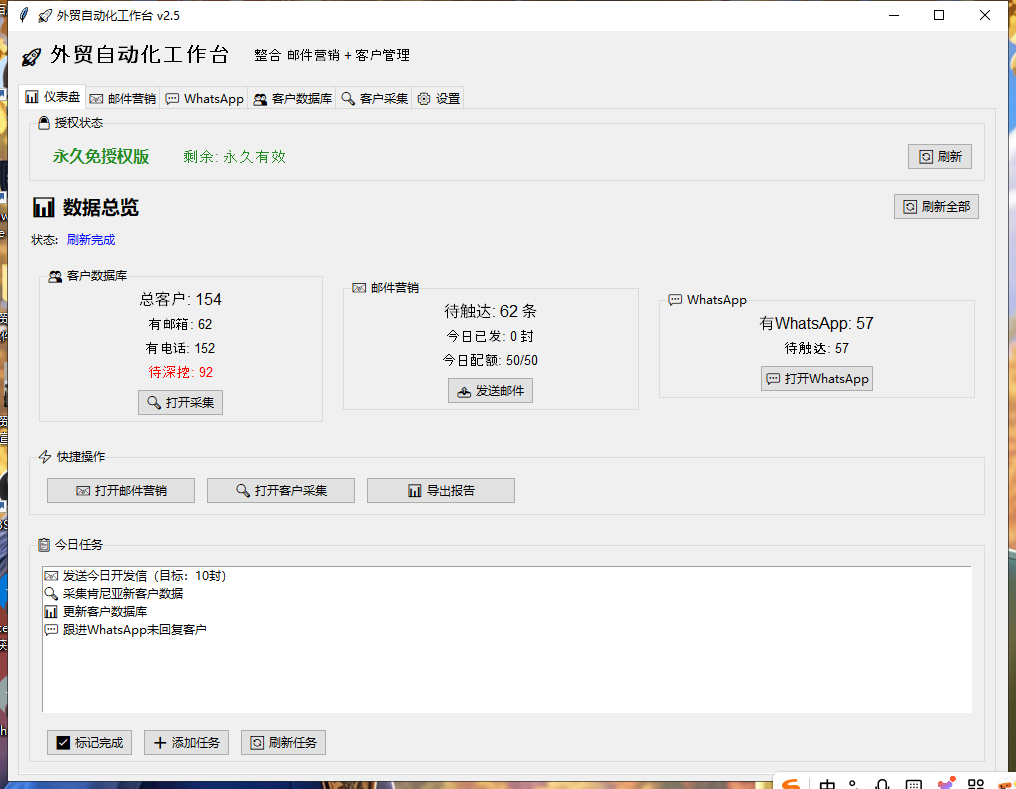
Task: Click the lightning icon beside 快捷操作
Action: 45,457
